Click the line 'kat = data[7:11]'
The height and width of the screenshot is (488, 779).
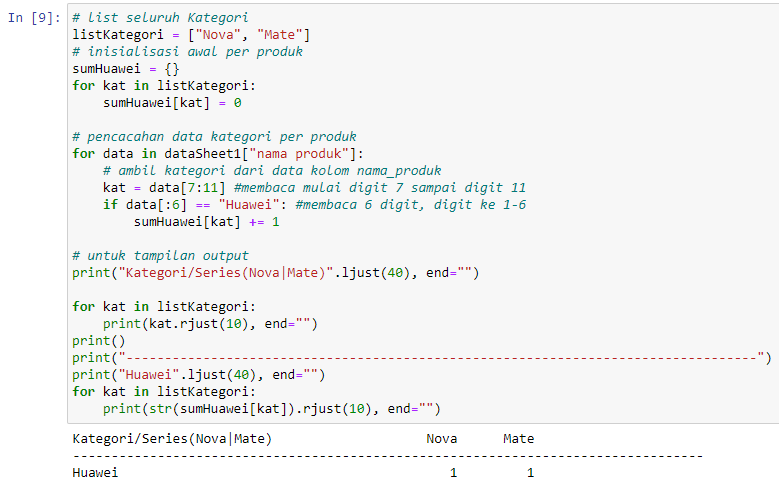tap(164, 188)
